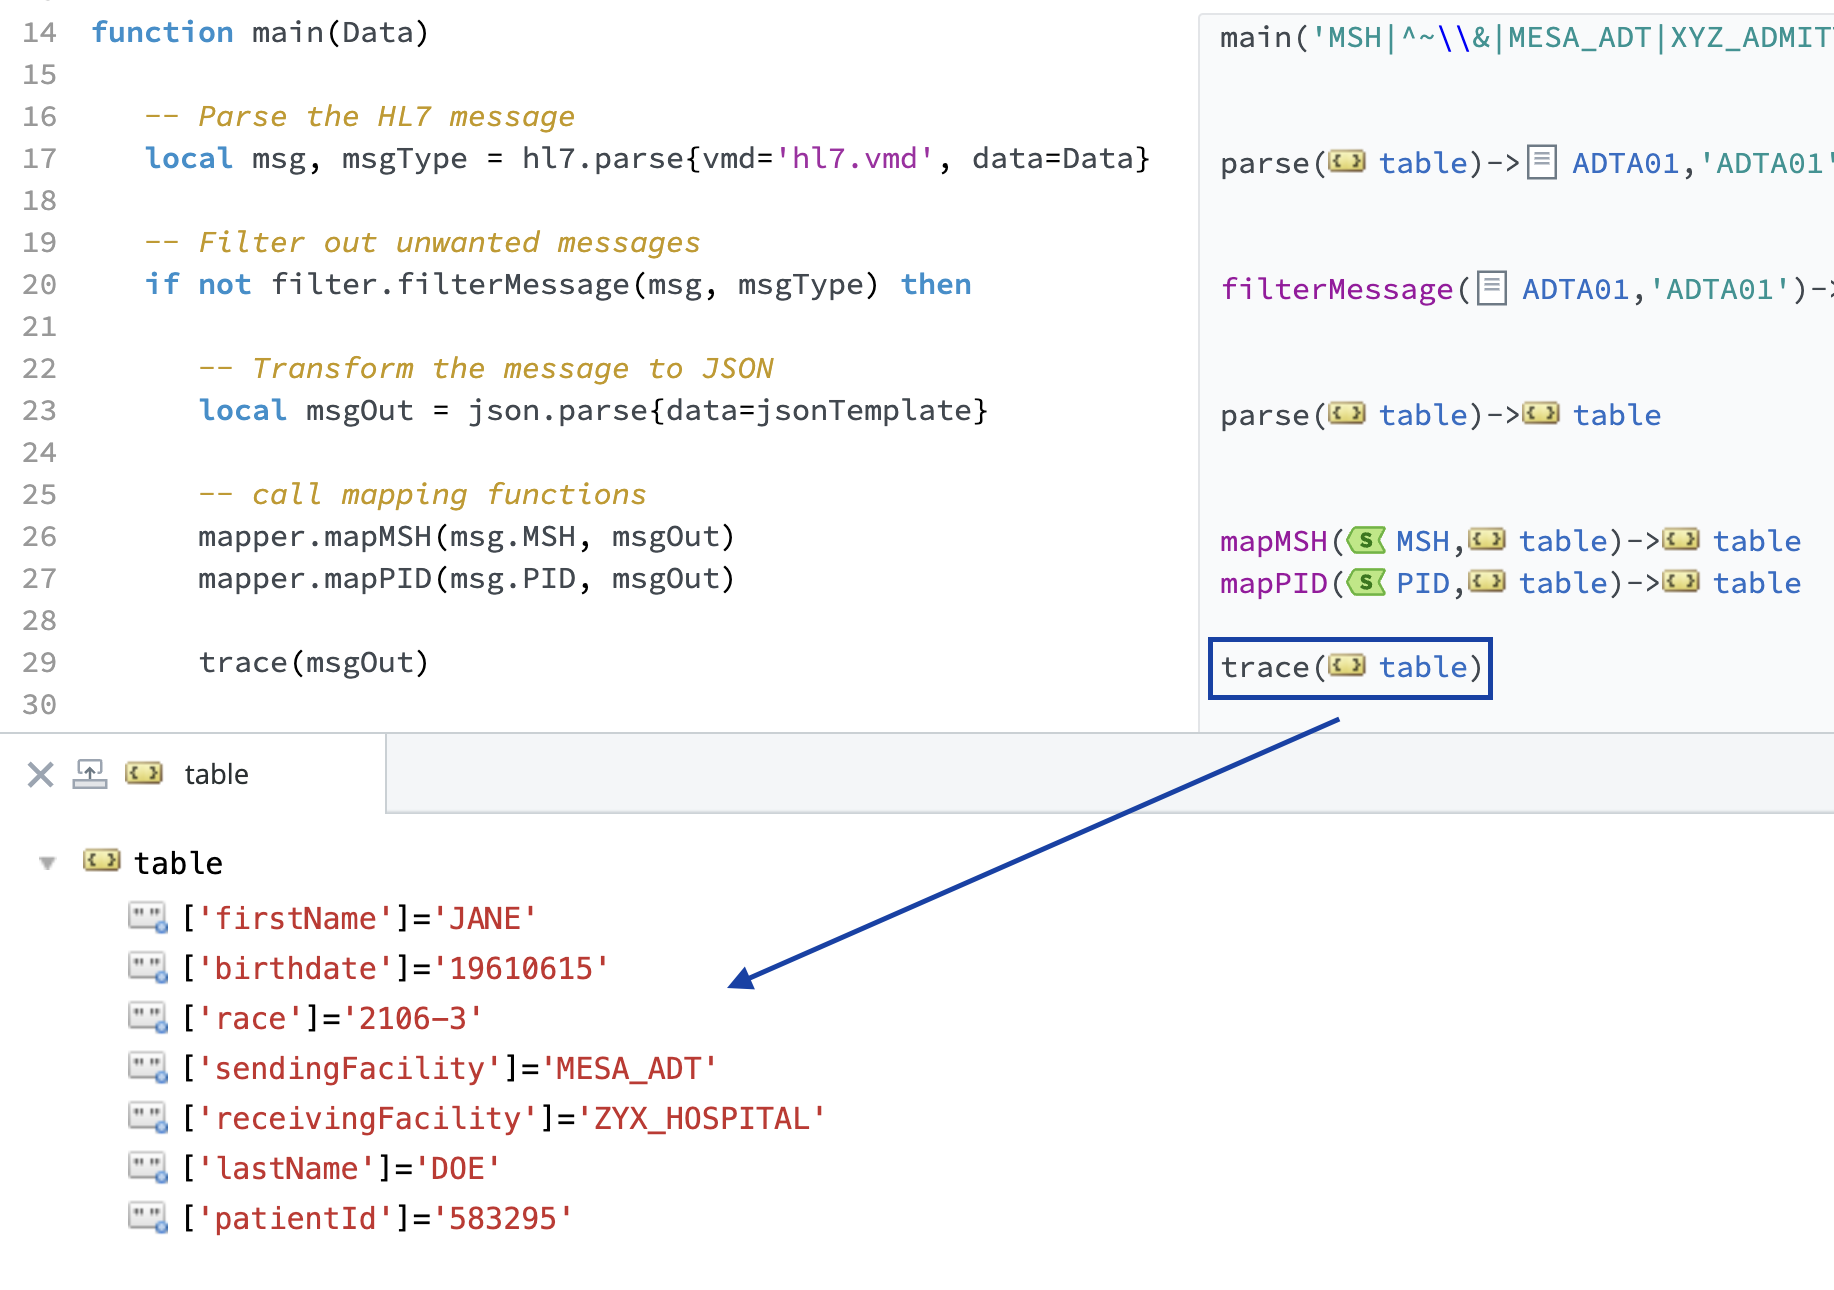Click the PID segment icon in mapPID annotation
The height and width of the screenshot is (1290, 1834).
[x=1366, y=583]
